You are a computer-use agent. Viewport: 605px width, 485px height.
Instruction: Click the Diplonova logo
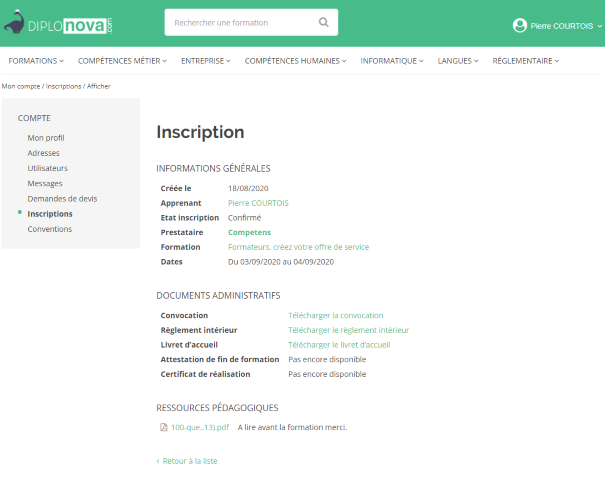click(x=65, y=22)
